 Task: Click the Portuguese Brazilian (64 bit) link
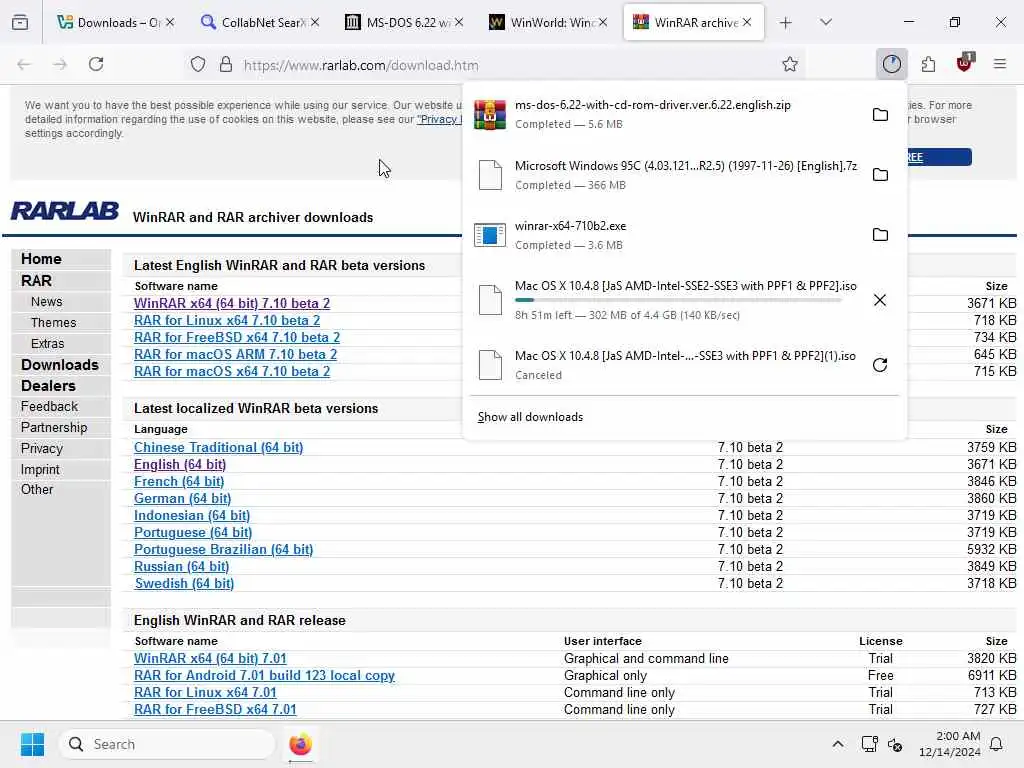(x=223, y=549)
